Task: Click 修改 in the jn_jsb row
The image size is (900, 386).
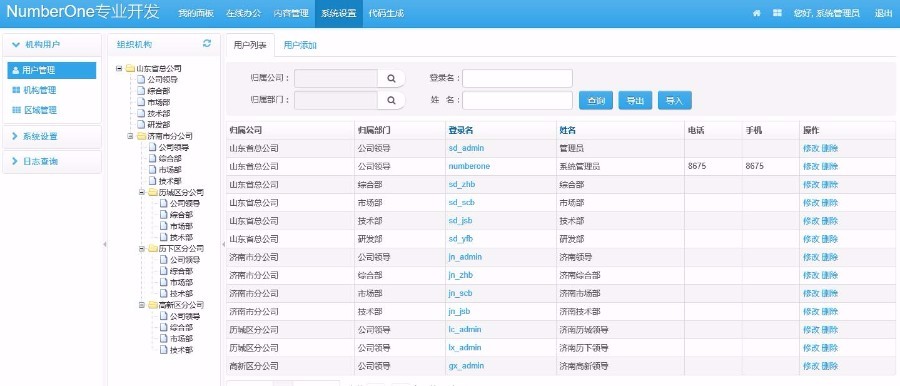Action: pos(811,311)
